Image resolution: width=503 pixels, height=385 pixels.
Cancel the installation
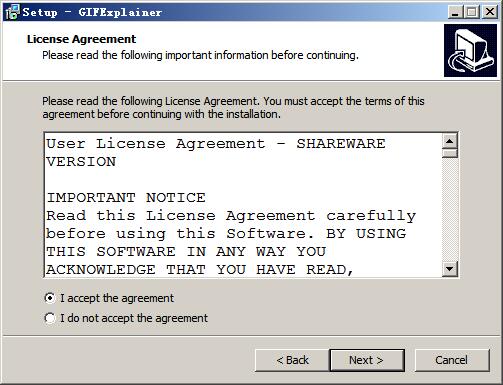tap(452, 360)
